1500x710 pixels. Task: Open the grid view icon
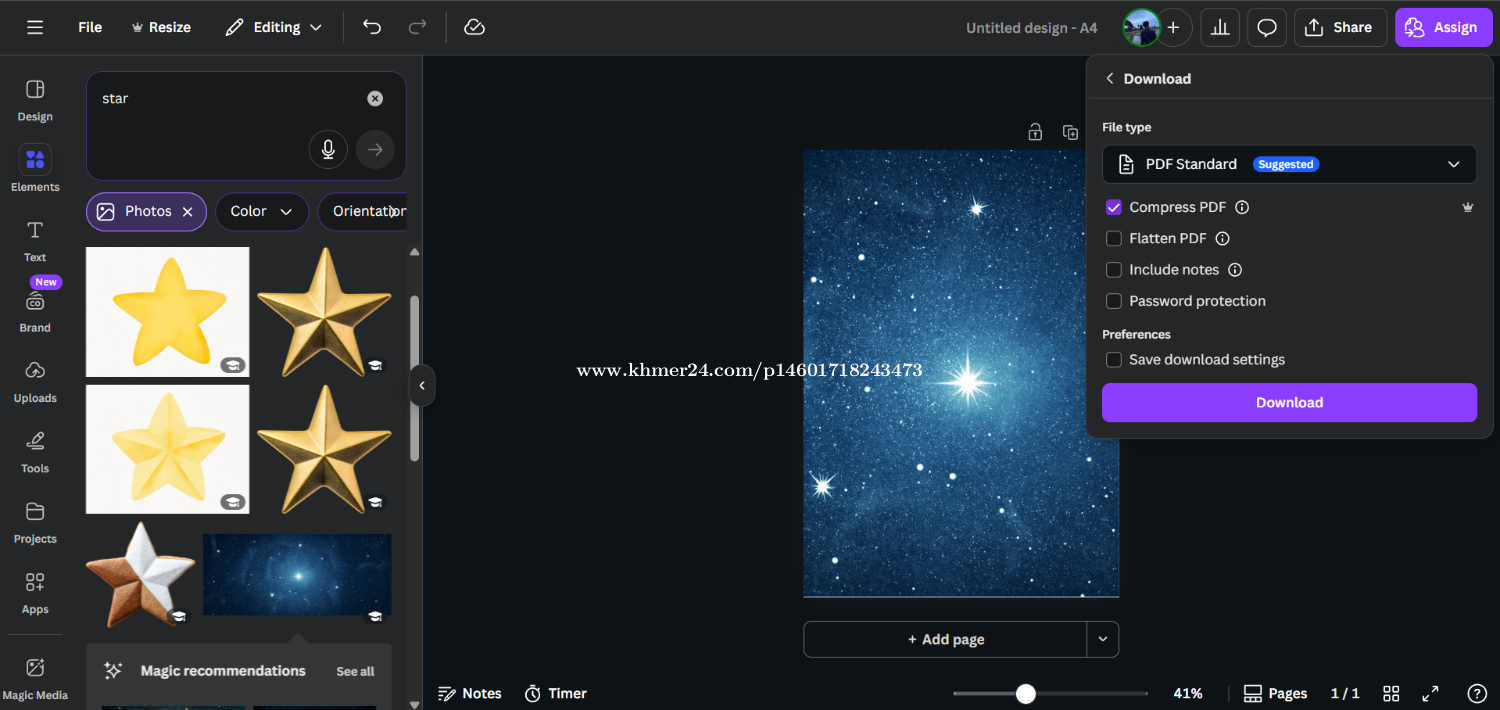coord(1391,693)
